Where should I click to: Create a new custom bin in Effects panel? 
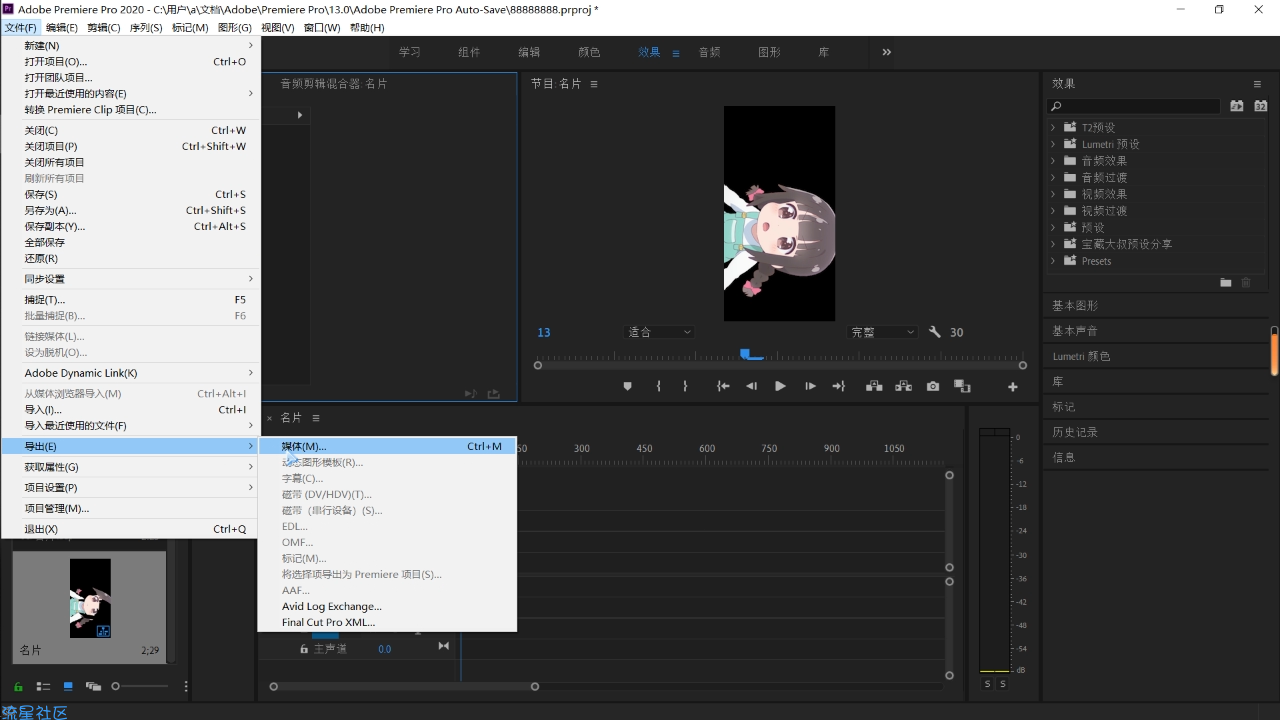(x=1226, y=283)
